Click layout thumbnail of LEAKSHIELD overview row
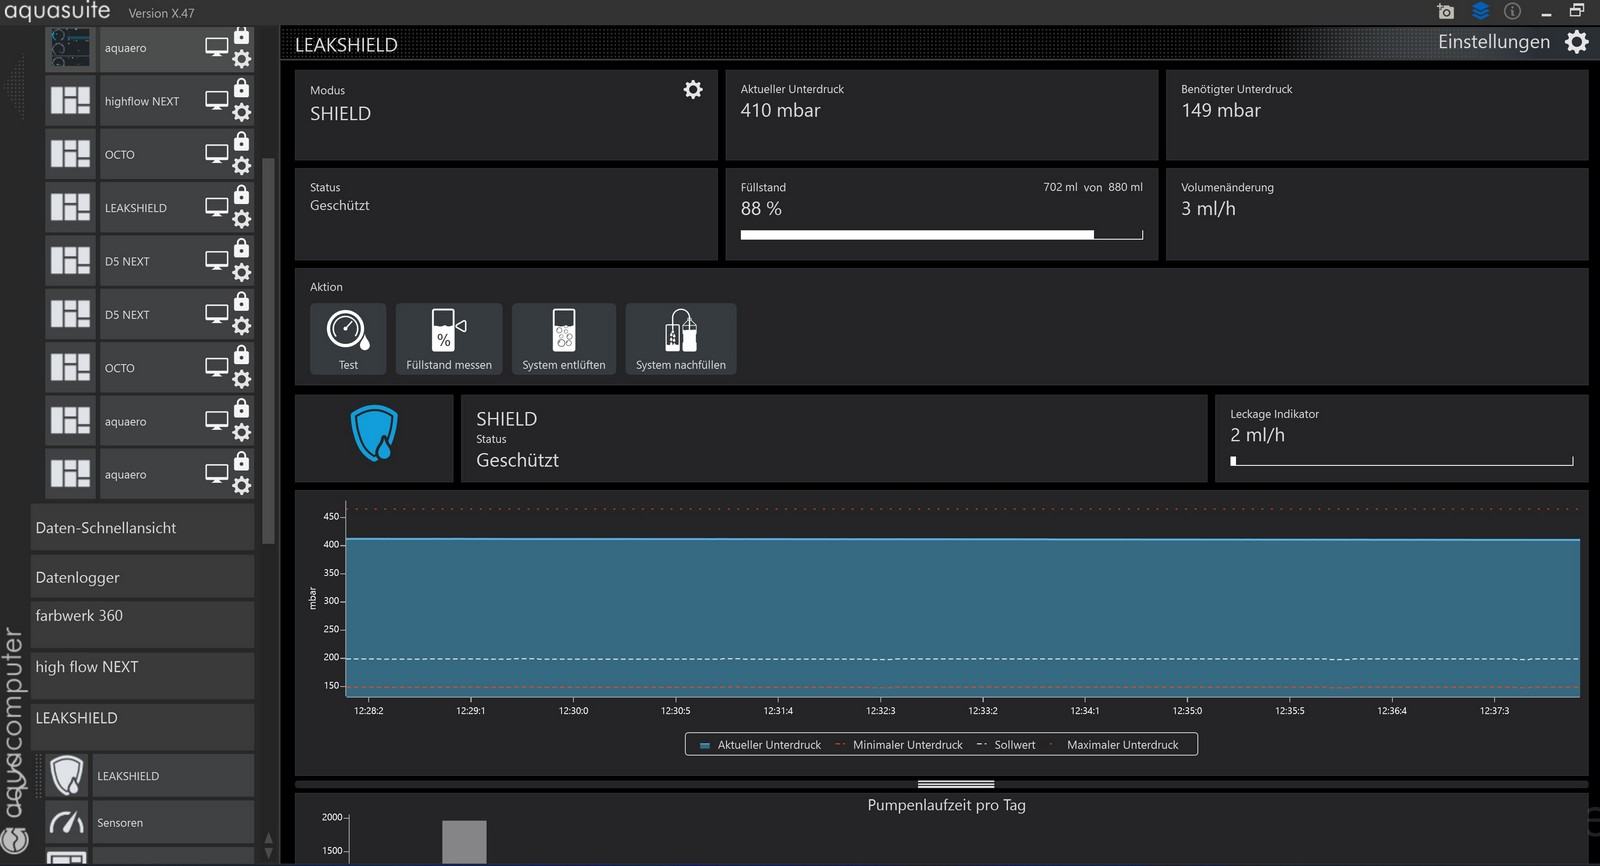1600x866 pixels. (70, 208)
